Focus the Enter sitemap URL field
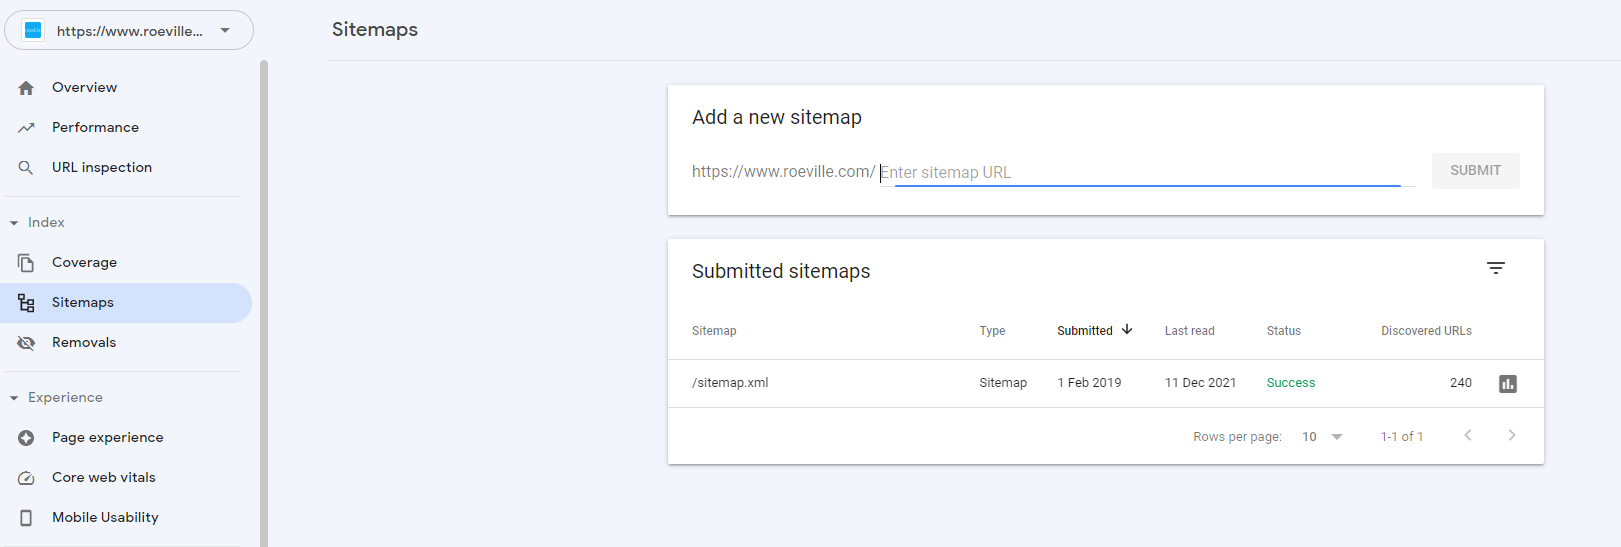This screenshot has width=1621, height=547. [1147, 173]
